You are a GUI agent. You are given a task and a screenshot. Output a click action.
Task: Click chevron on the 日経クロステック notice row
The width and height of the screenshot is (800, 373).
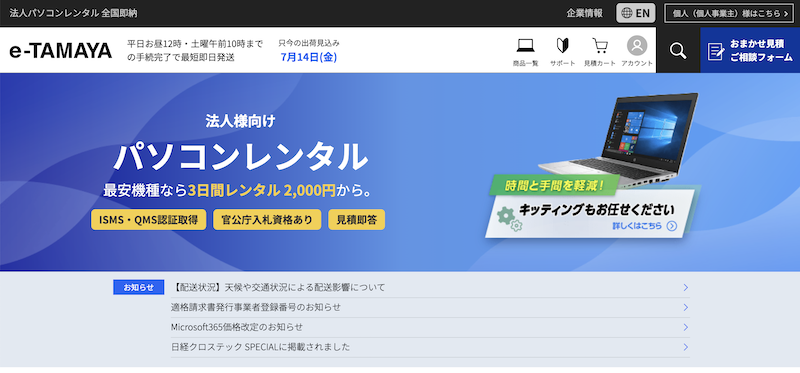tap(686, 347)
